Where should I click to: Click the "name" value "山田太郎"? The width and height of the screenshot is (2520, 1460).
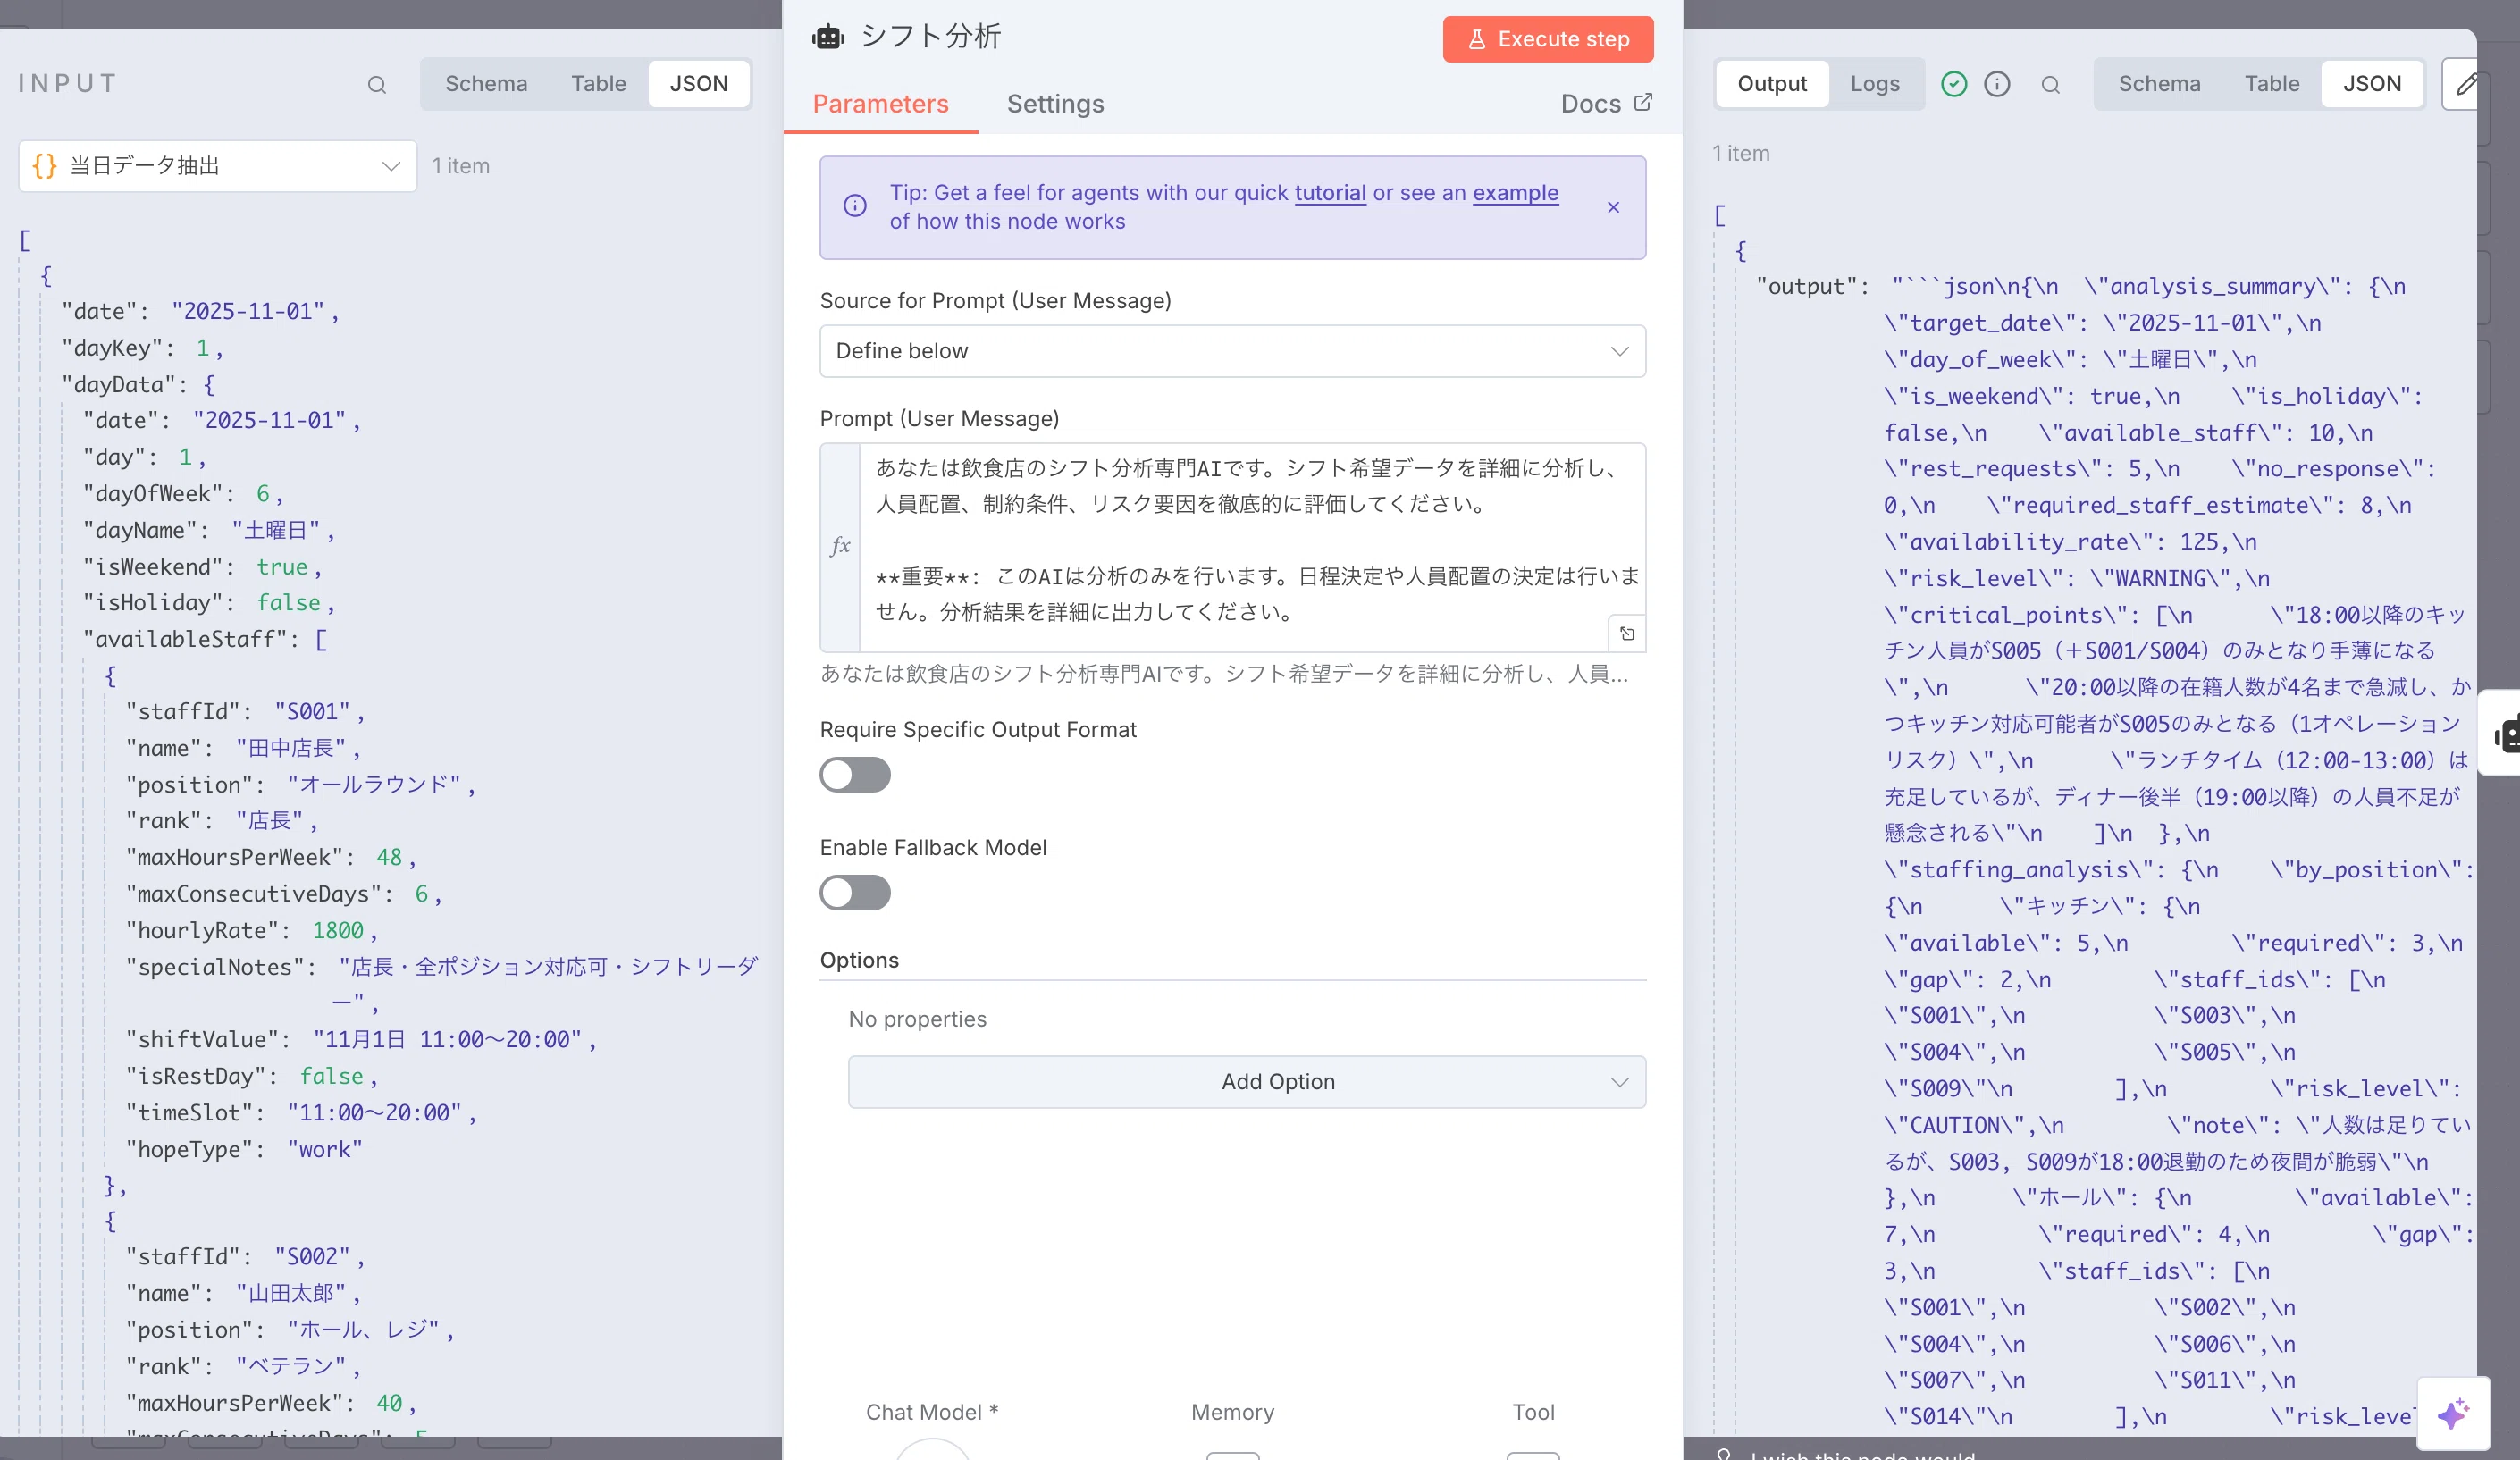[x=291, y=1294]
